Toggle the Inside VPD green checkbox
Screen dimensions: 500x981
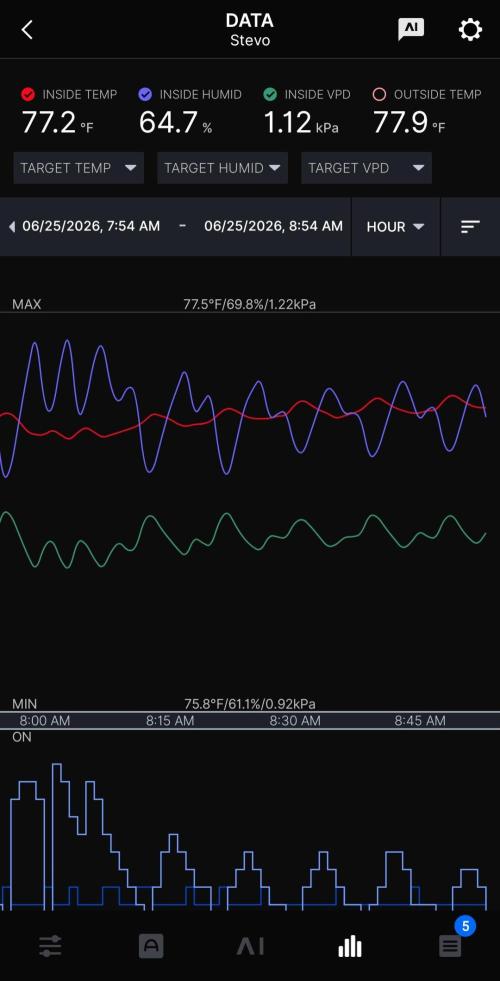tap(270, 94)
